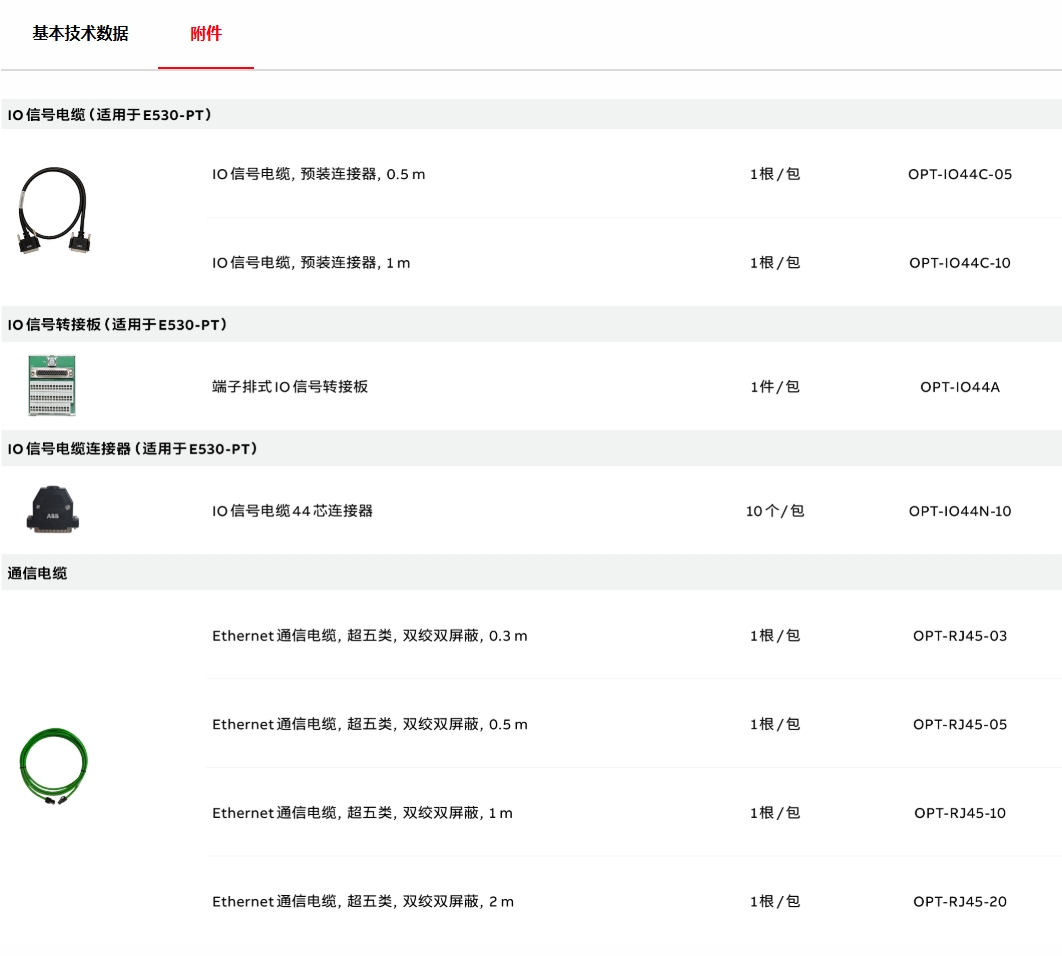
Task: Click the IO 信号电缆 44 芯连接器 description
Action: [292, 511]
